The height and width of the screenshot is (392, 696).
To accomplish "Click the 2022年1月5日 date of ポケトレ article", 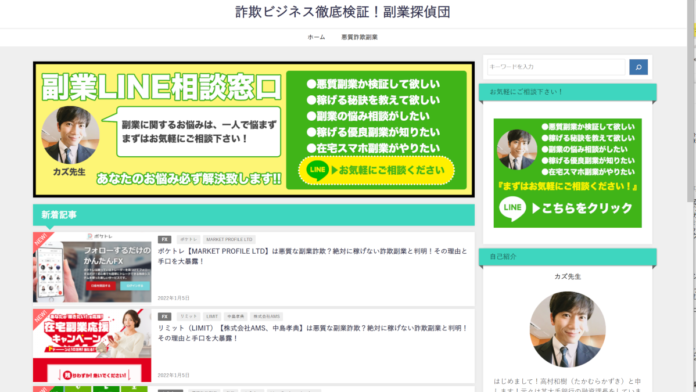I will coord(174,298).
